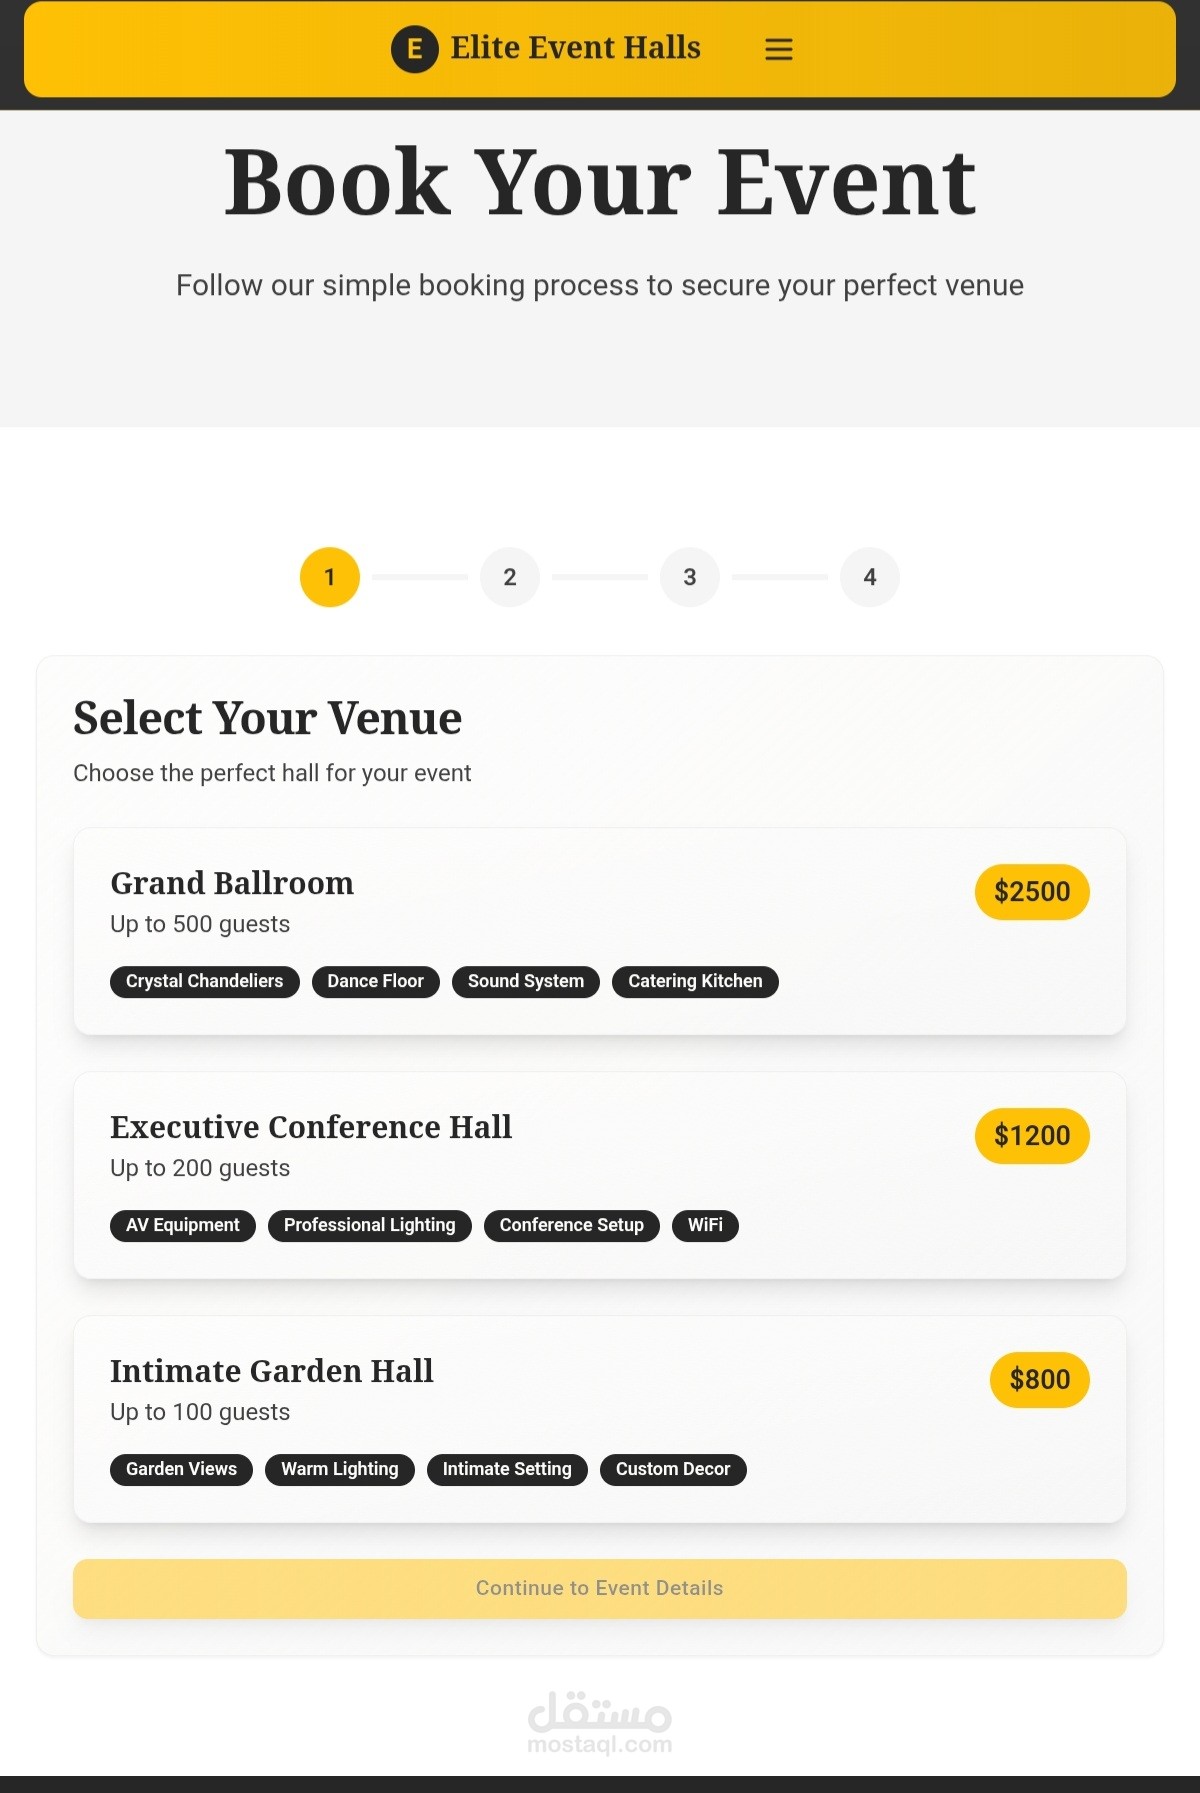Click Continue to Event Details button
1200x1793 pixels.
coord(600,1589)
